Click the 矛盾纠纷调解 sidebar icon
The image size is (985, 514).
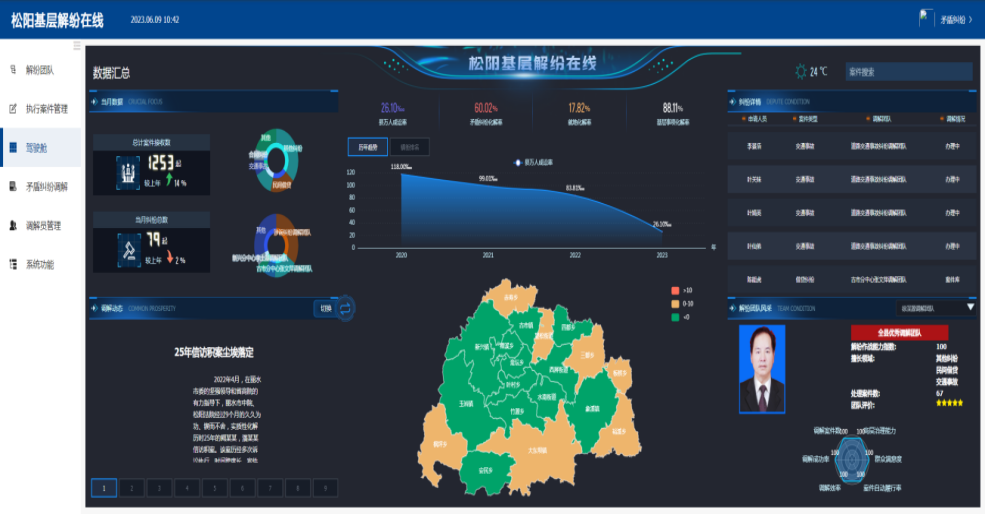[13, 187]
